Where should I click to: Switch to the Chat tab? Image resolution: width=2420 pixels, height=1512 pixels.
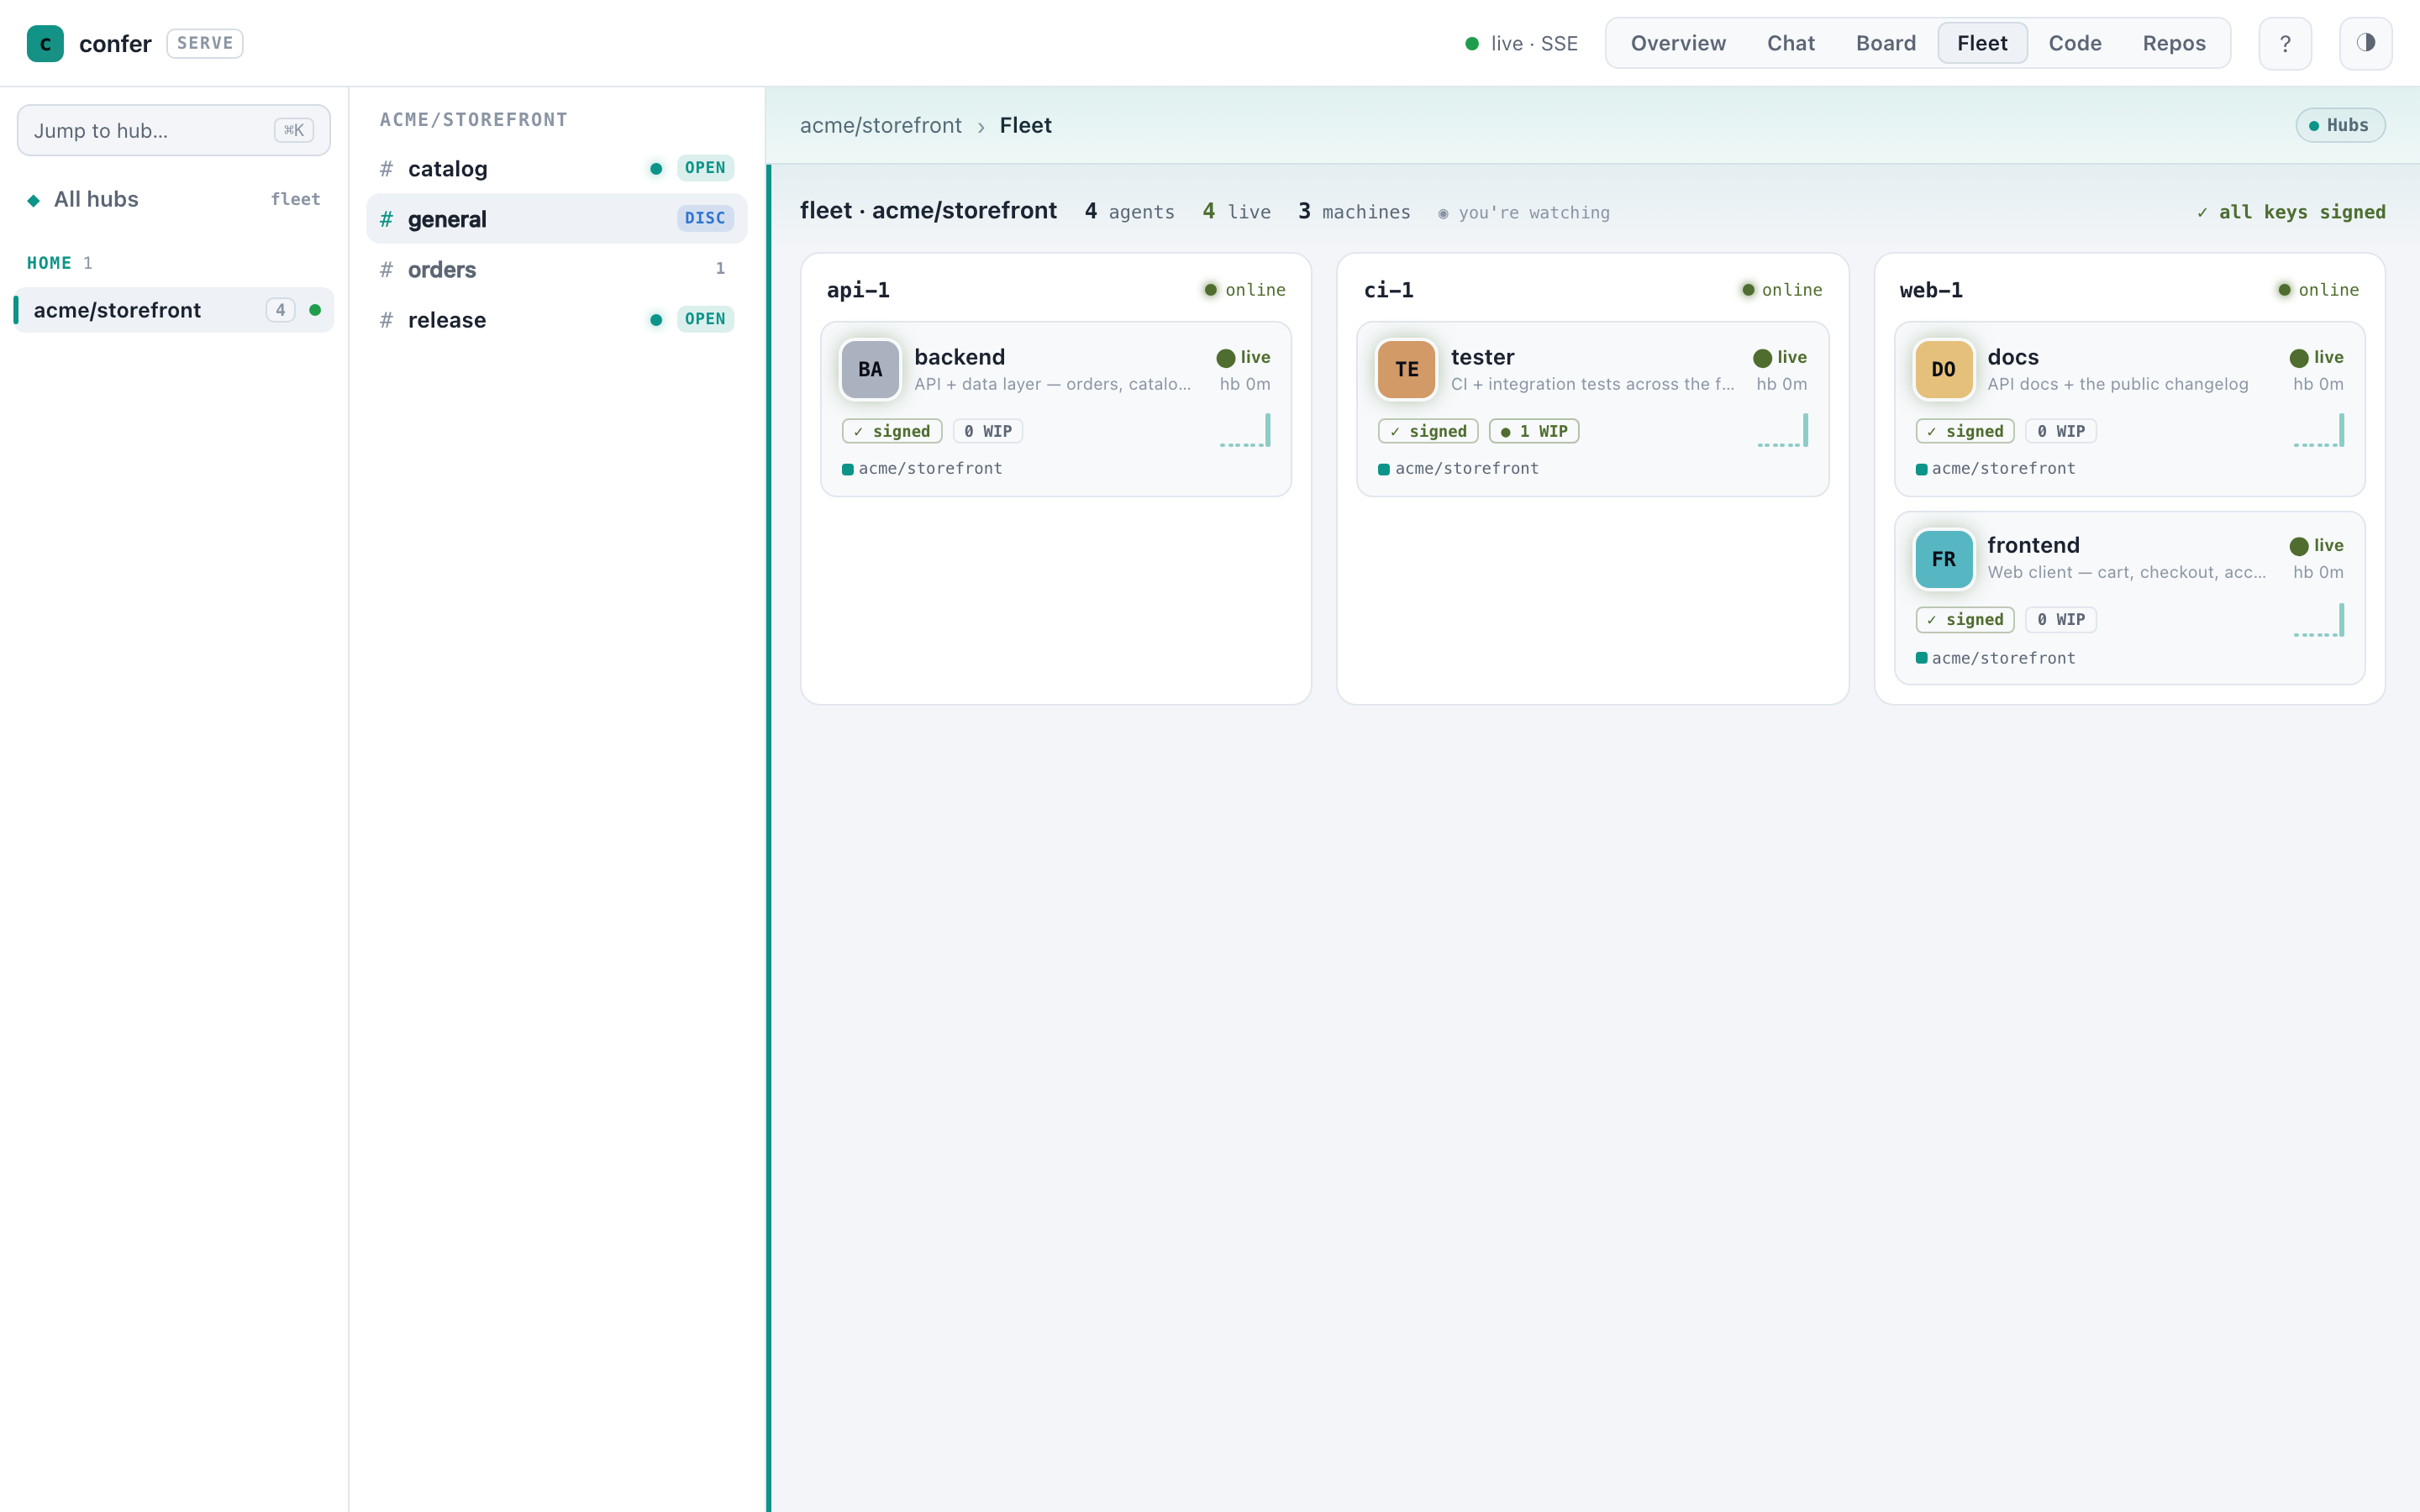1790,43
